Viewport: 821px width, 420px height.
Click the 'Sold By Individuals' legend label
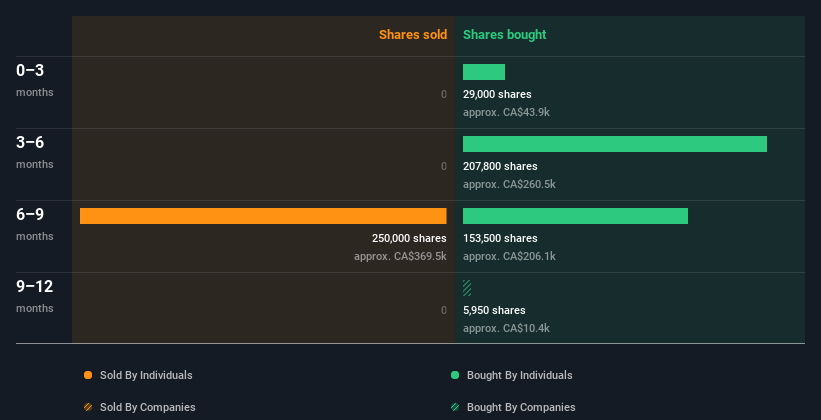click(x=146, y=375)
